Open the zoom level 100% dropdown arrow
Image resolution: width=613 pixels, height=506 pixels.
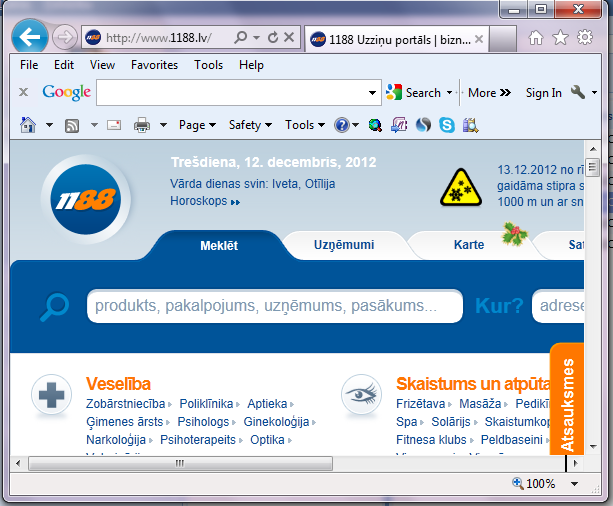coord(575,484)
